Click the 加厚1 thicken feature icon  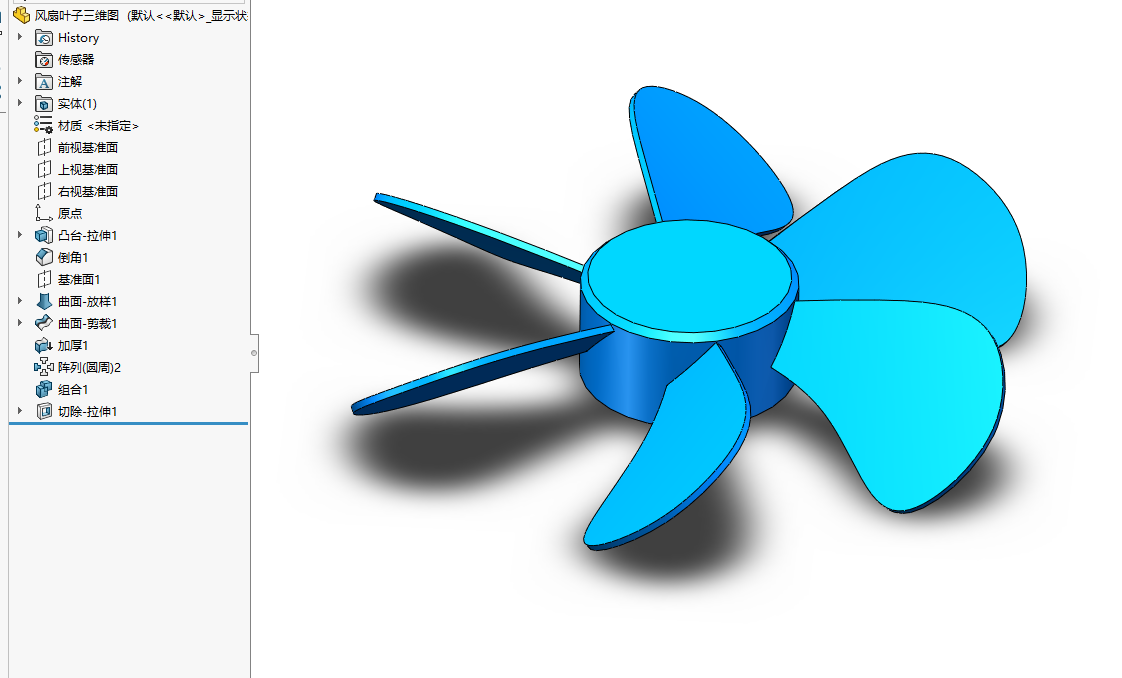[44, 345]
